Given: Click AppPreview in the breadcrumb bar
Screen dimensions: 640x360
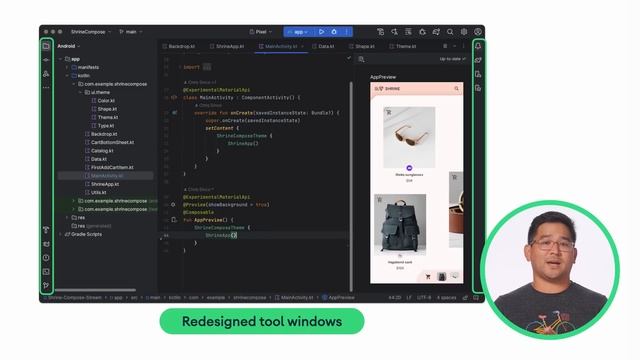Looking at the screenshot, I should click(338, 298).
